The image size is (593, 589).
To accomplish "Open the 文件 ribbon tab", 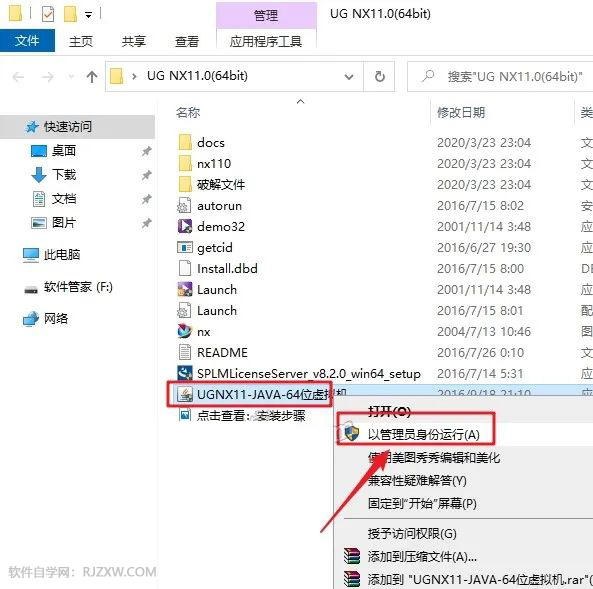I will (27, 40).
